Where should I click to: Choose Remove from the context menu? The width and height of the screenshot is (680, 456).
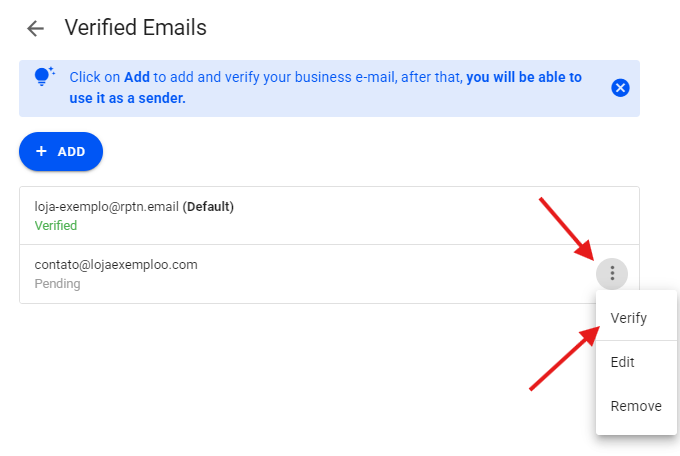point(636,406)
